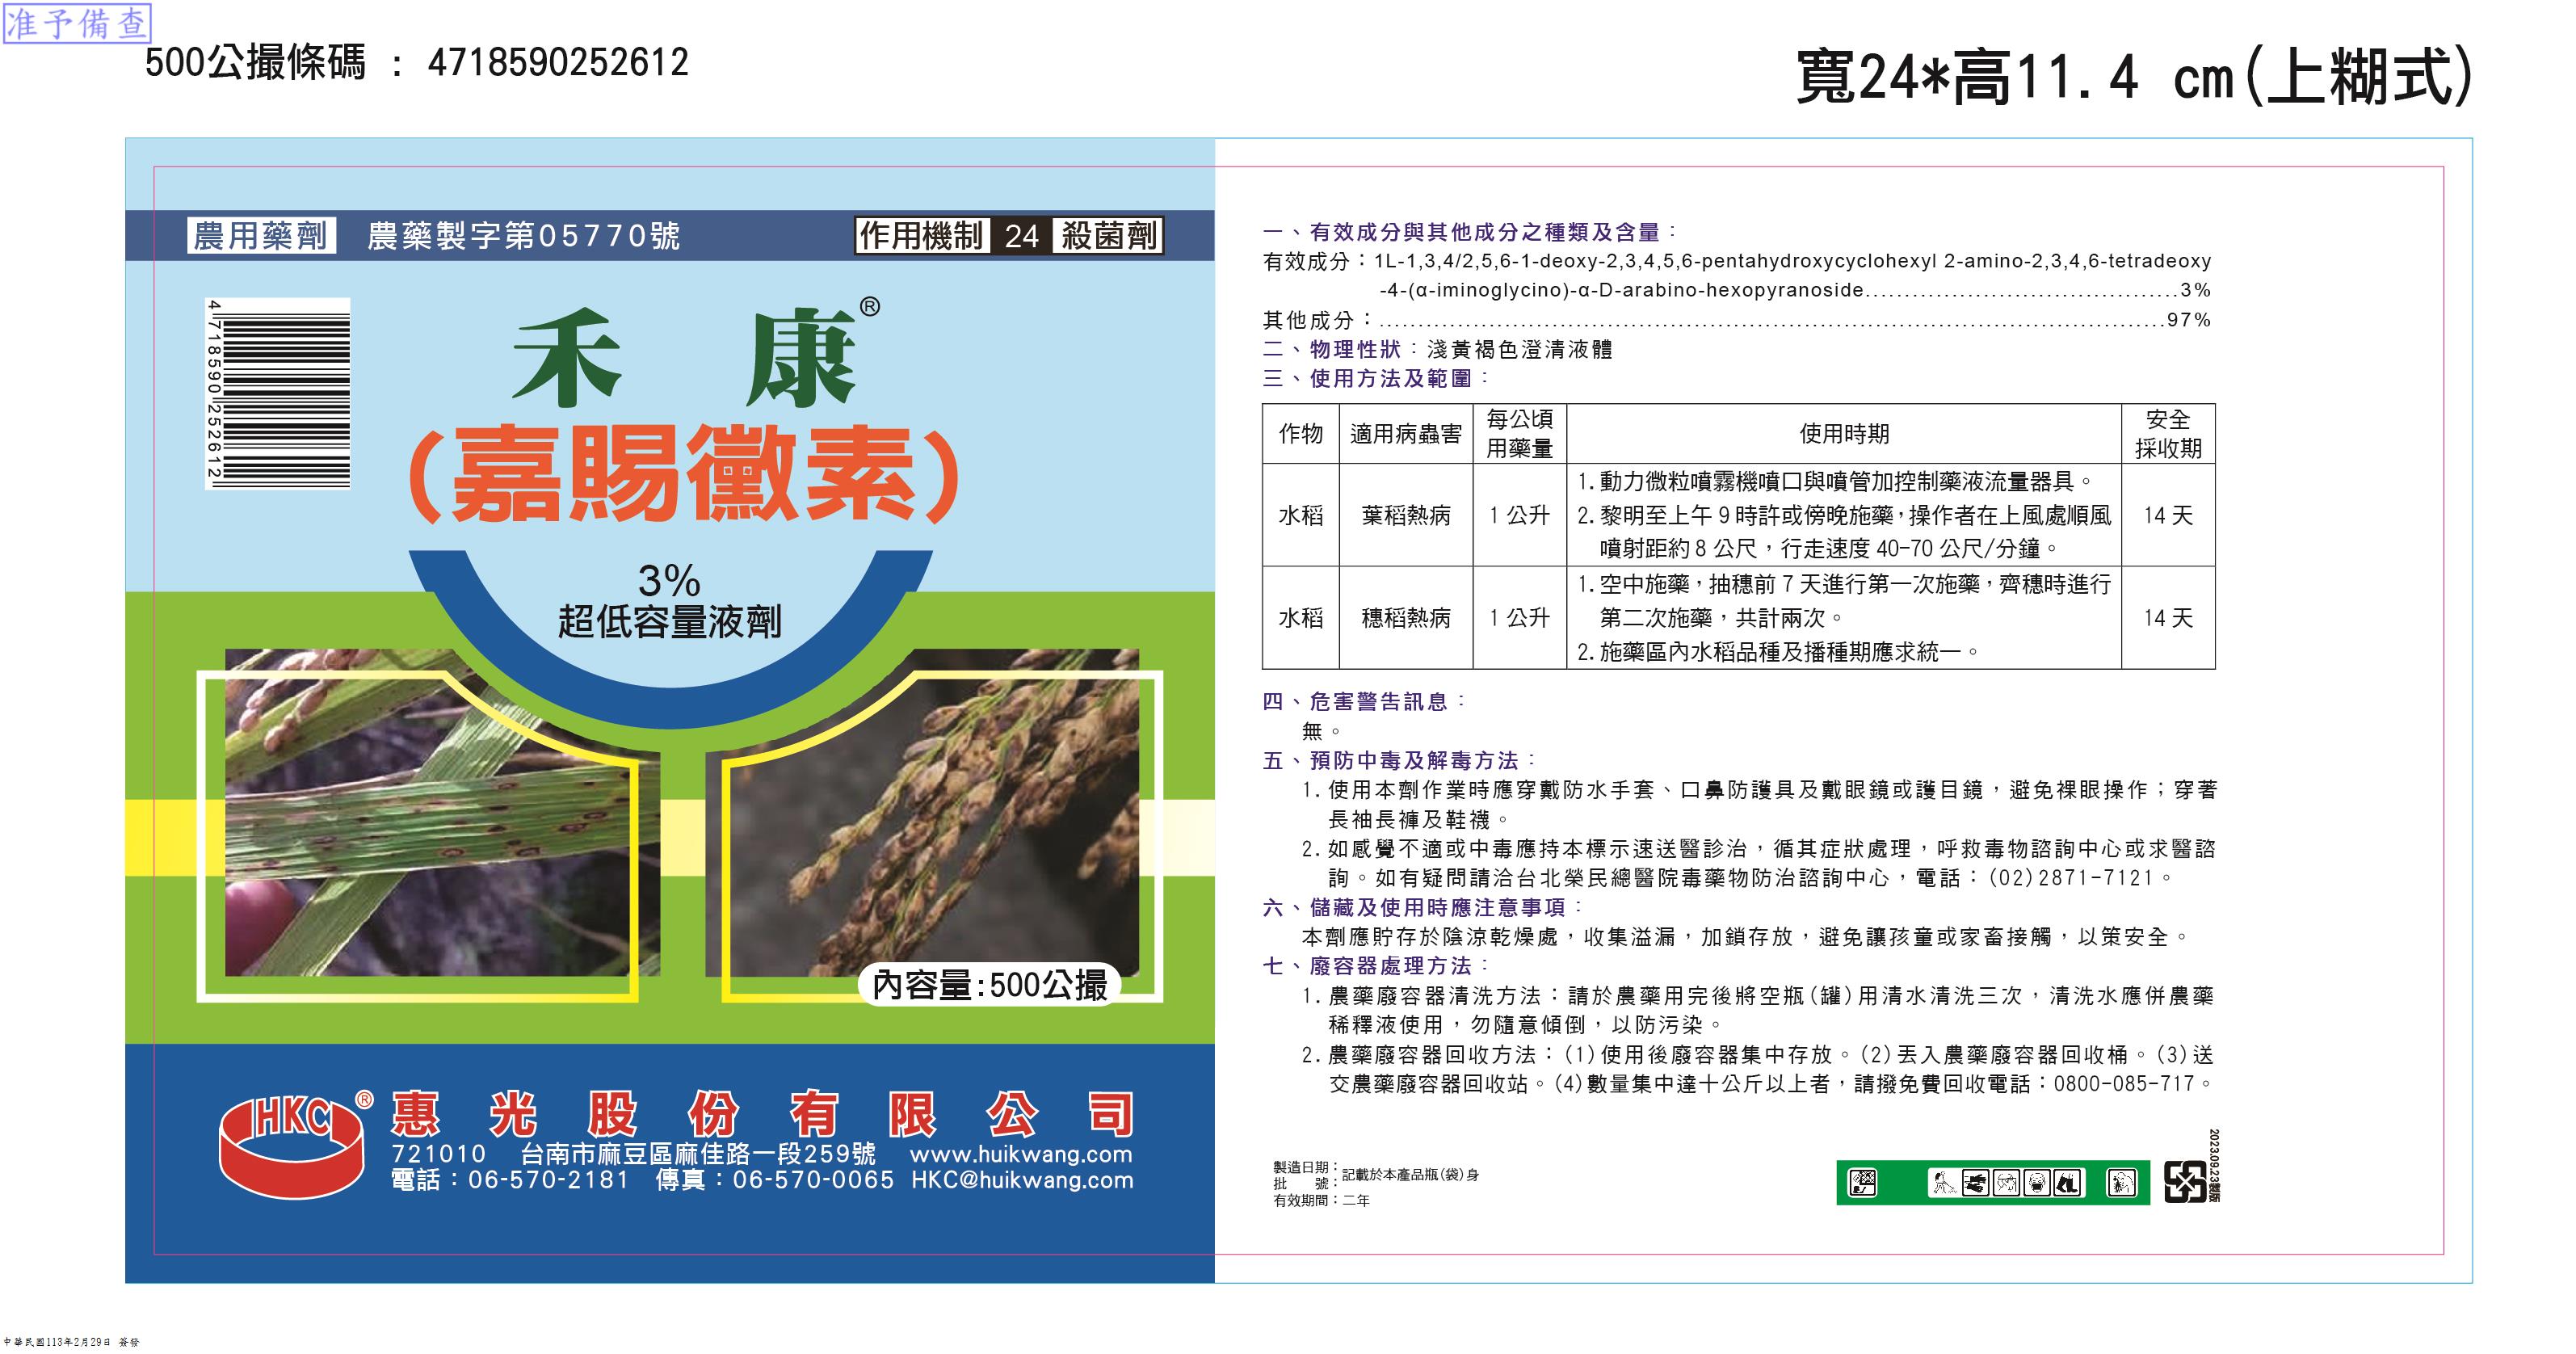The image size is (2576, 1354).
Task: Click heading 一、有效成分與其他成分之種類及含量
Action: tap(1470, 232)
